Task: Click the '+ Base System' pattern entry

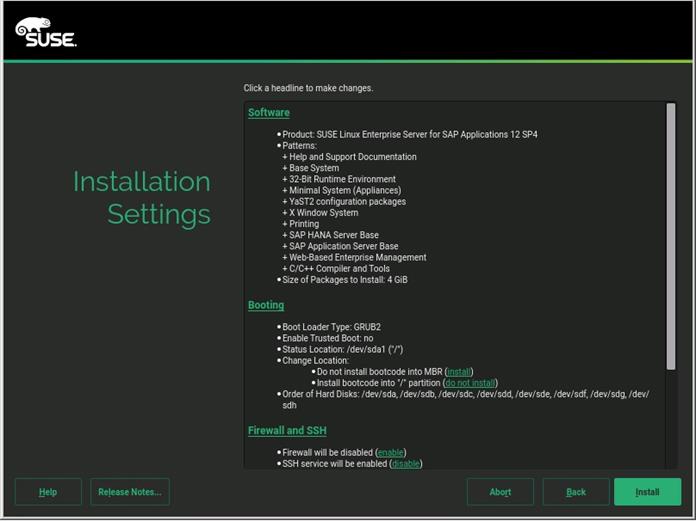Action: 311,168
